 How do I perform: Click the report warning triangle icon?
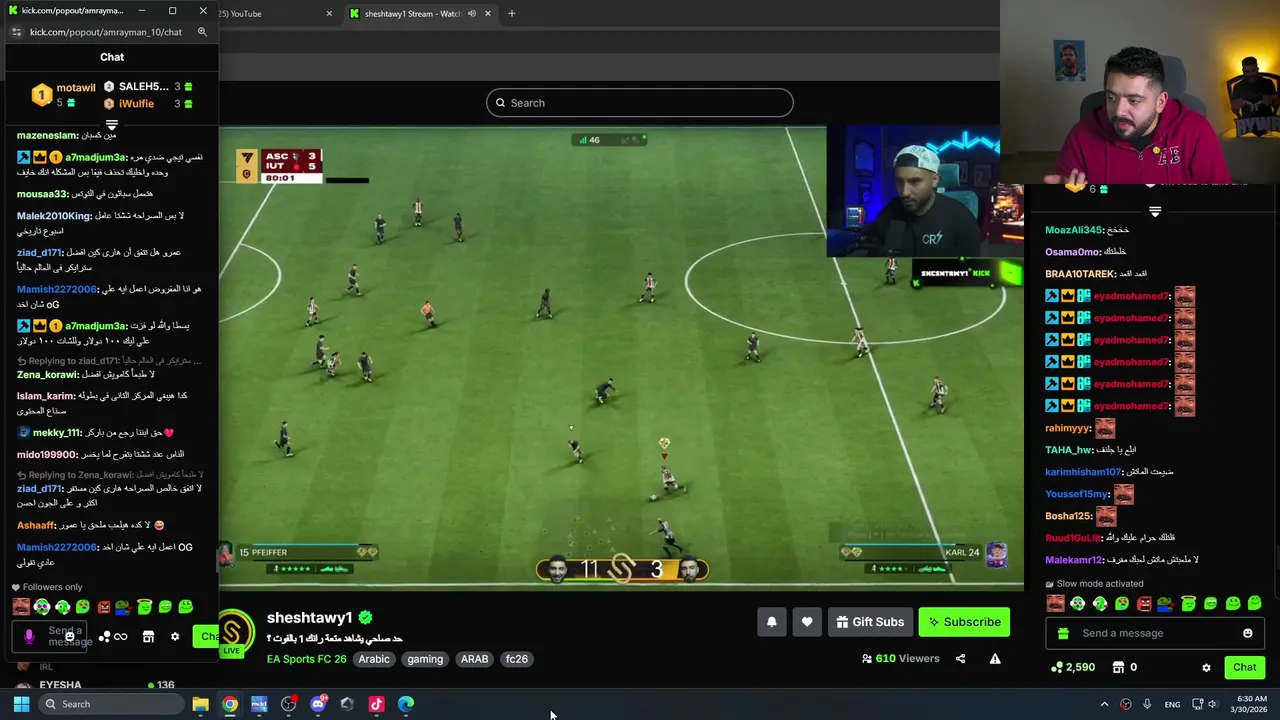point(995,659)
